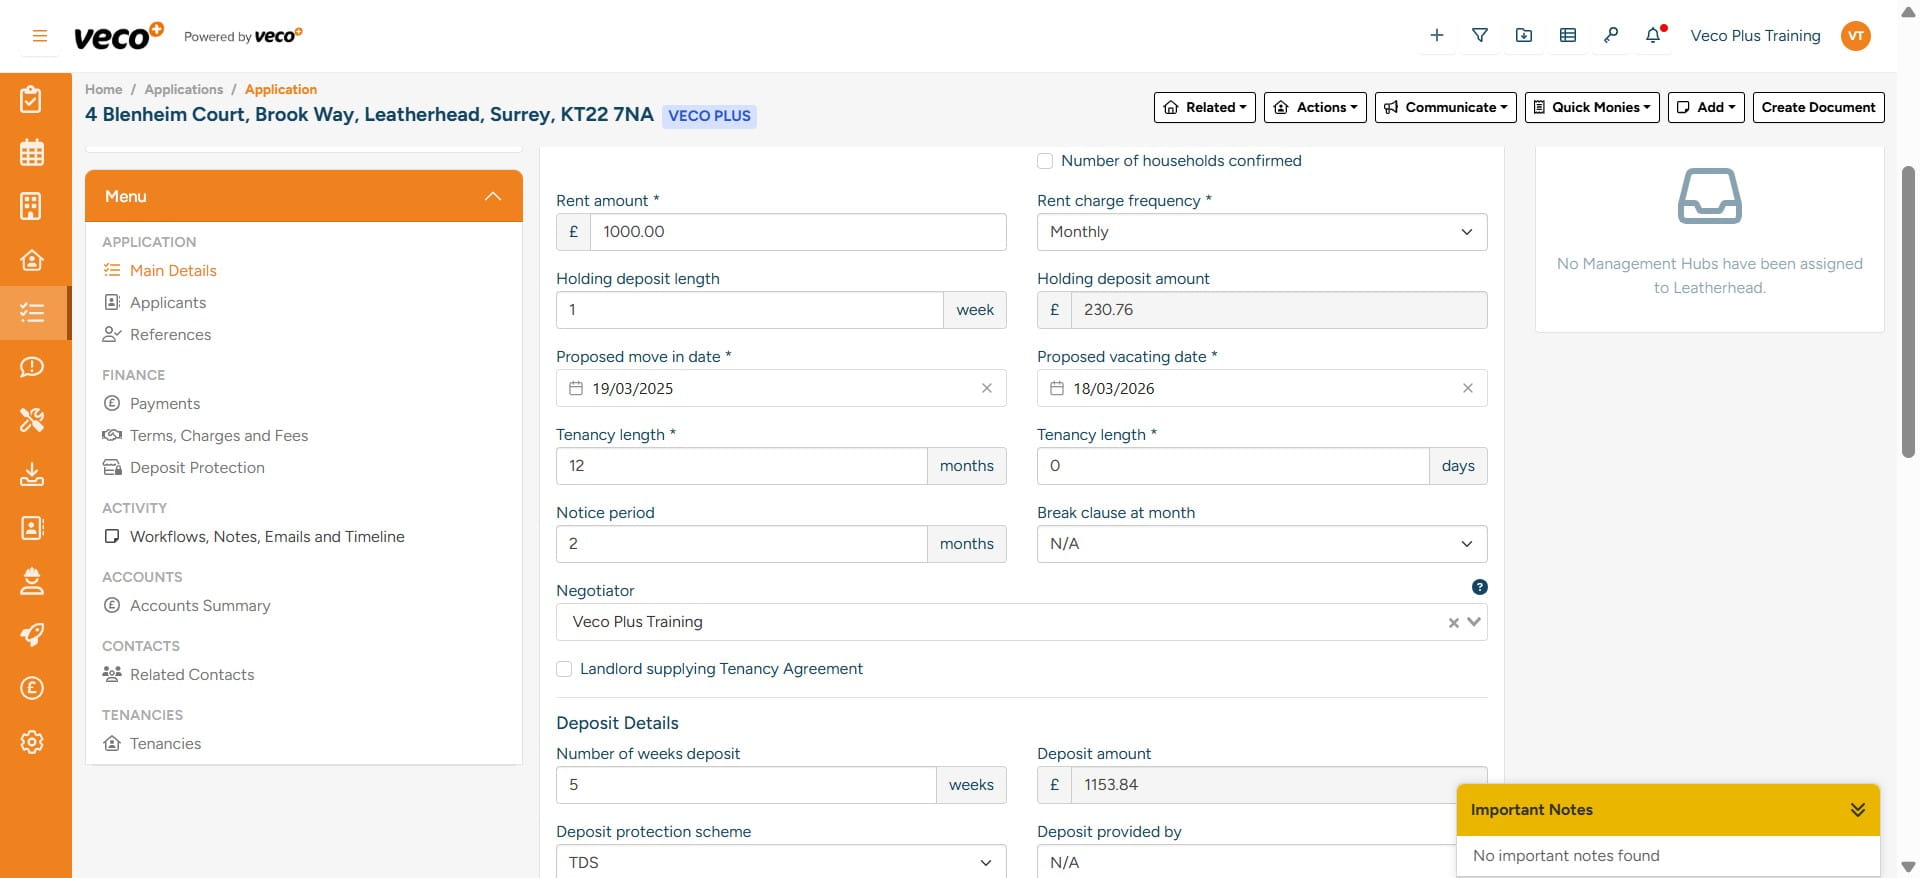Image resolution: width=1920 pixels, height=878 pixels.
Task: Click the folder download icon in header
Action: tap(1524, 35)
